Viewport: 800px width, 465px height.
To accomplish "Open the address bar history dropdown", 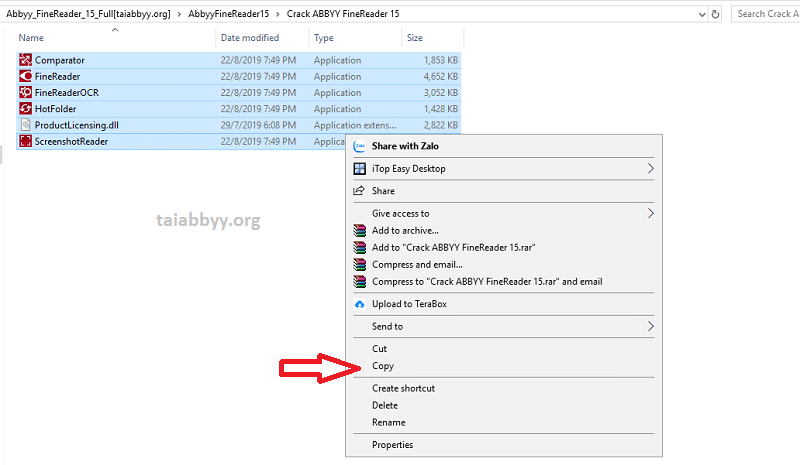I will tap(702, 14).
